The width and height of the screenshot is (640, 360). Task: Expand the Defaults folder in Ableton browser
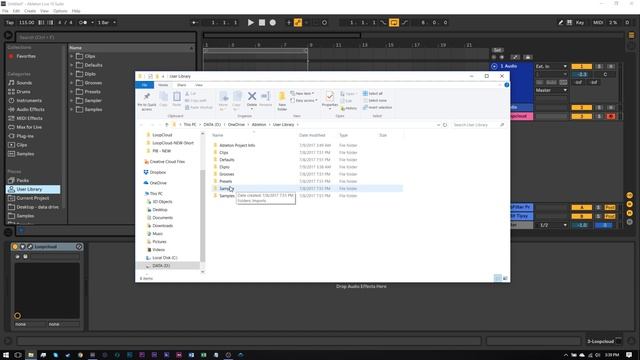click(x=72, y=65)
